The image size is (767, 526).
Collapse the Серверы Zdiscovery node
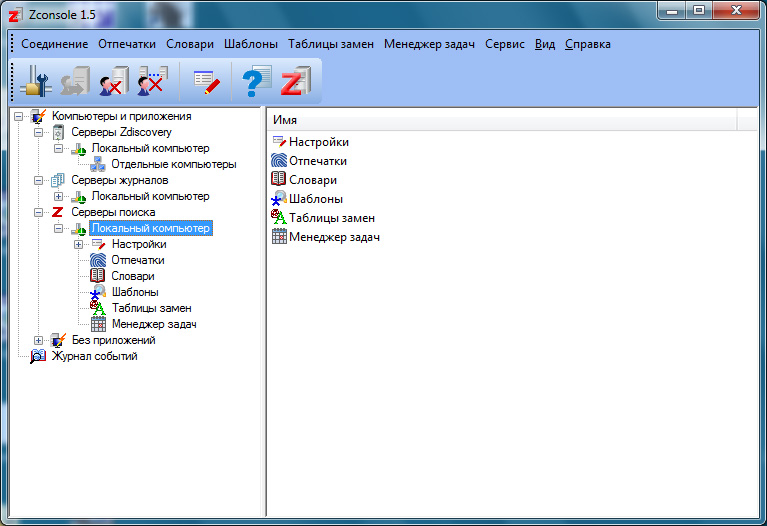coord(38,132)
